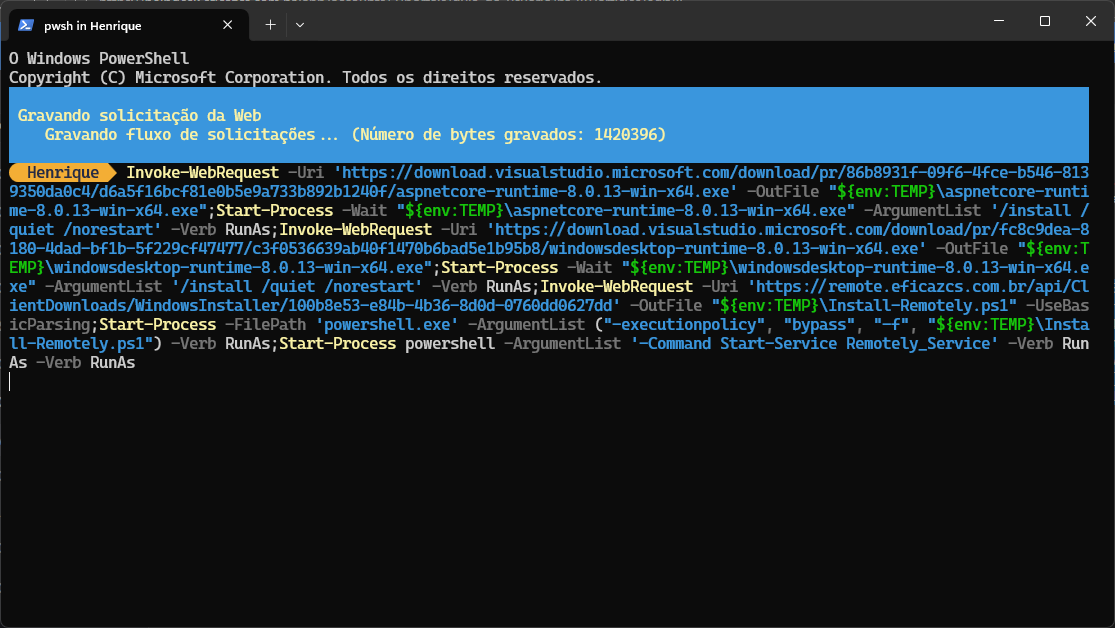Image resolution: width=1115 pixels, height=628 pixels.
Task: Expand the new tab profile dropdown chevron
Action: pyautogui.click(x=300, y=23)
